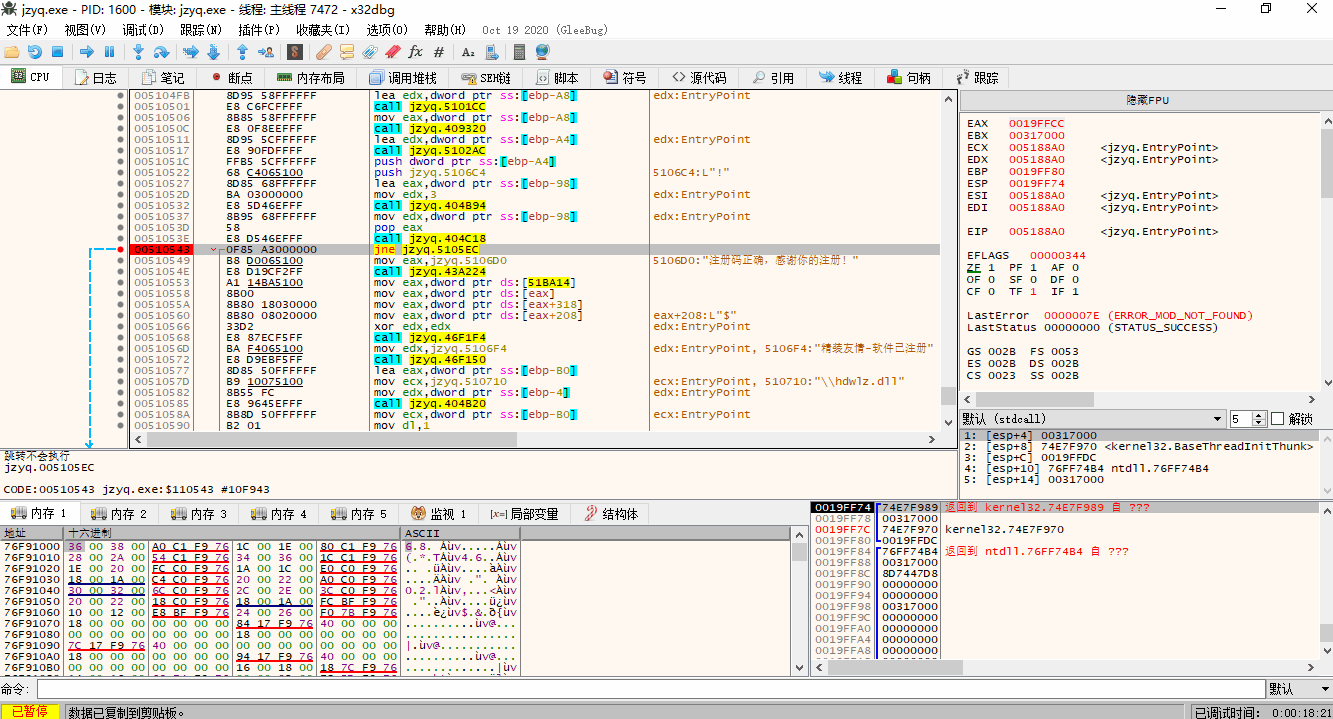Image resolution: width=1333 pixels, height=719 pixels.
Task: Open the Calculator toolbar icon
Action: [519, 51]
